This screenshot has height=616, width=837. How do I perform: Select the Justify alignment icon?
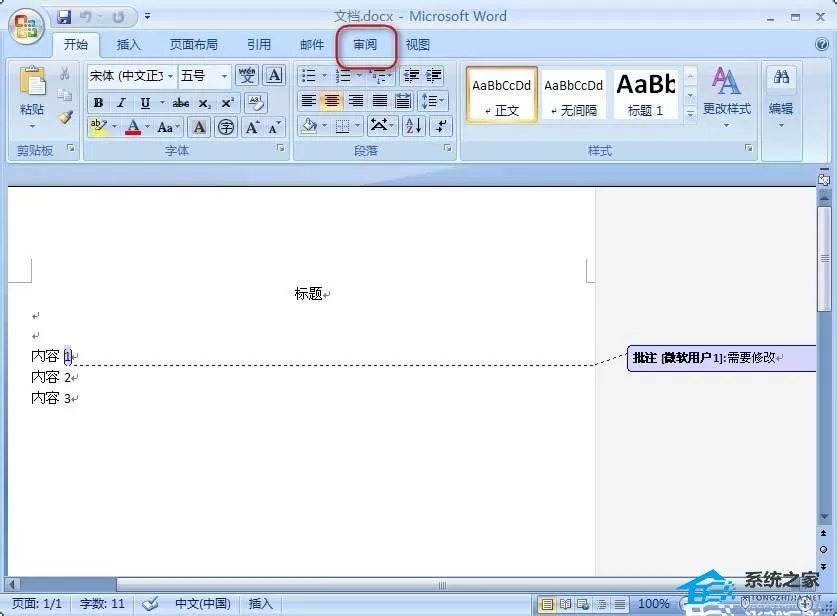coord(380,101)
